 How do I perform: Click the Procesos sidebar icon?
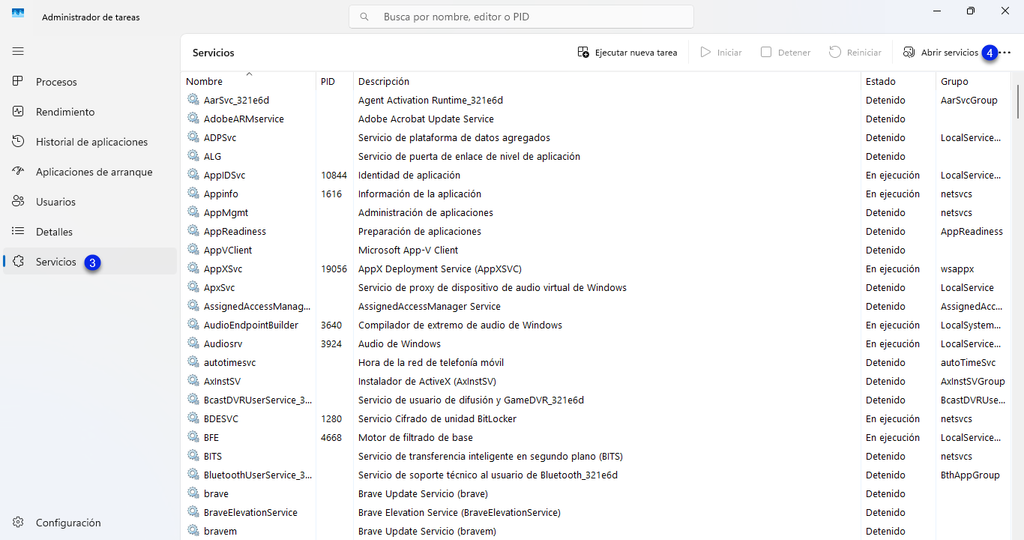point(18,81)
